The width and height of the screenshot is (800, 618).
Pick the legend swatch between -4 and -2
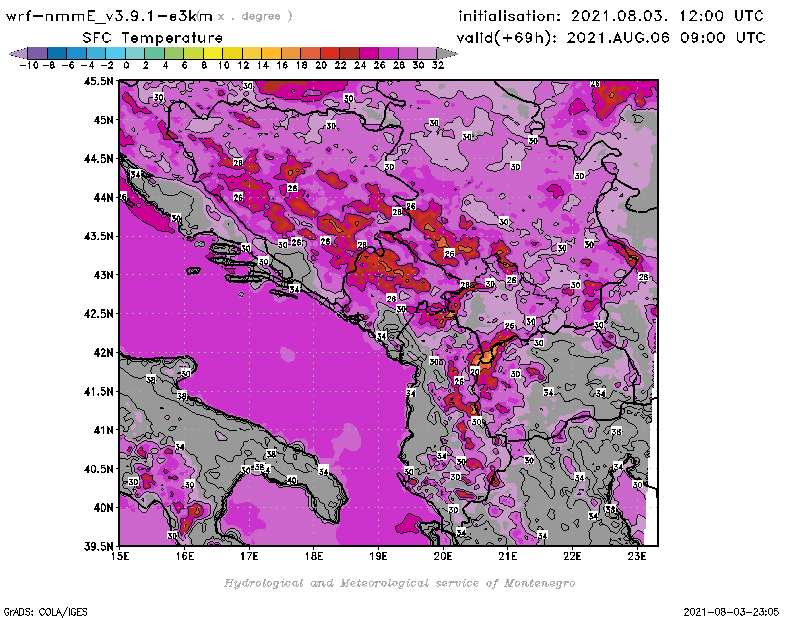click(96, 53)
